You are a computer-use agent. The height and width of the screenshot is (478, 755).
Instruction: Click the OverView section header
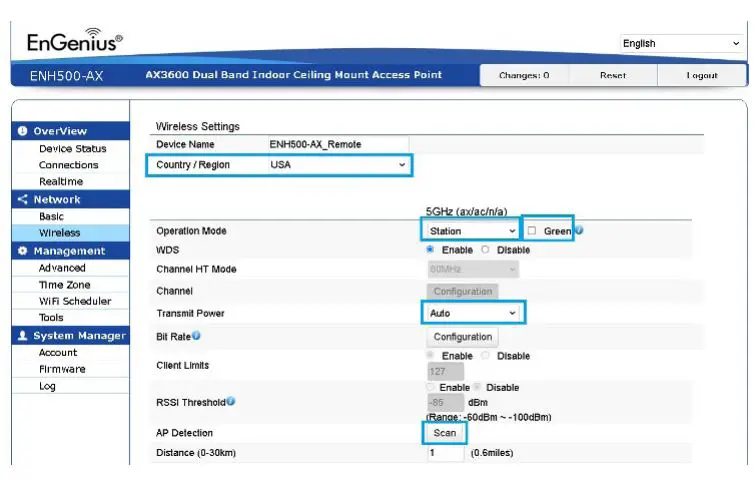click(x=71, y=131)
